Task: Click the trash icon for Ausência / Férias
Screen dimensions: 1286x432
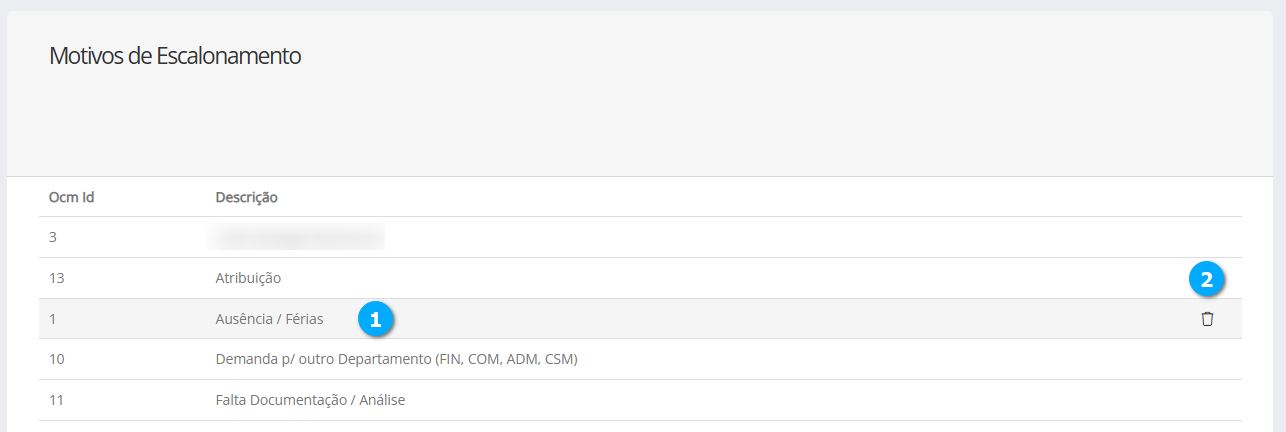Action: 1207,319
